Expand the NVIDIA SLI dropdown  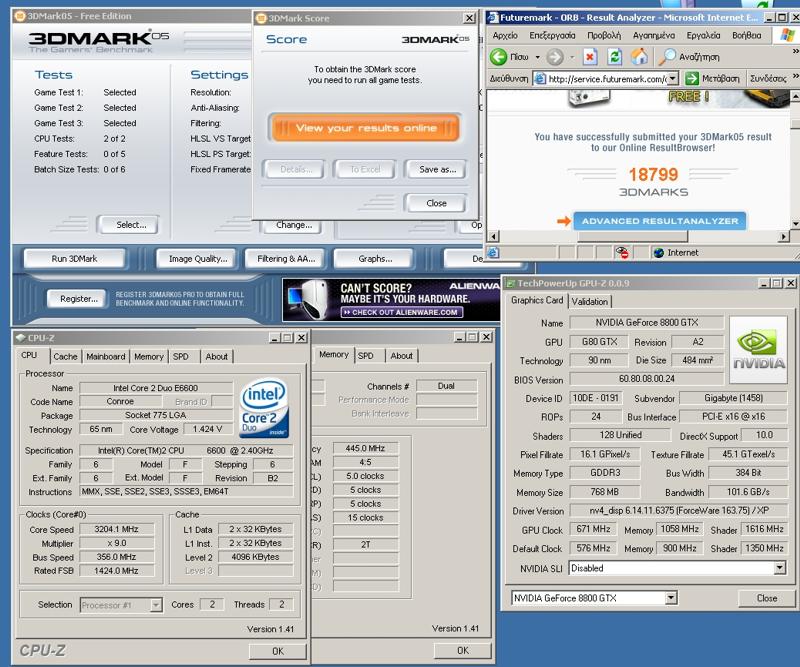[x=780, y=568]
